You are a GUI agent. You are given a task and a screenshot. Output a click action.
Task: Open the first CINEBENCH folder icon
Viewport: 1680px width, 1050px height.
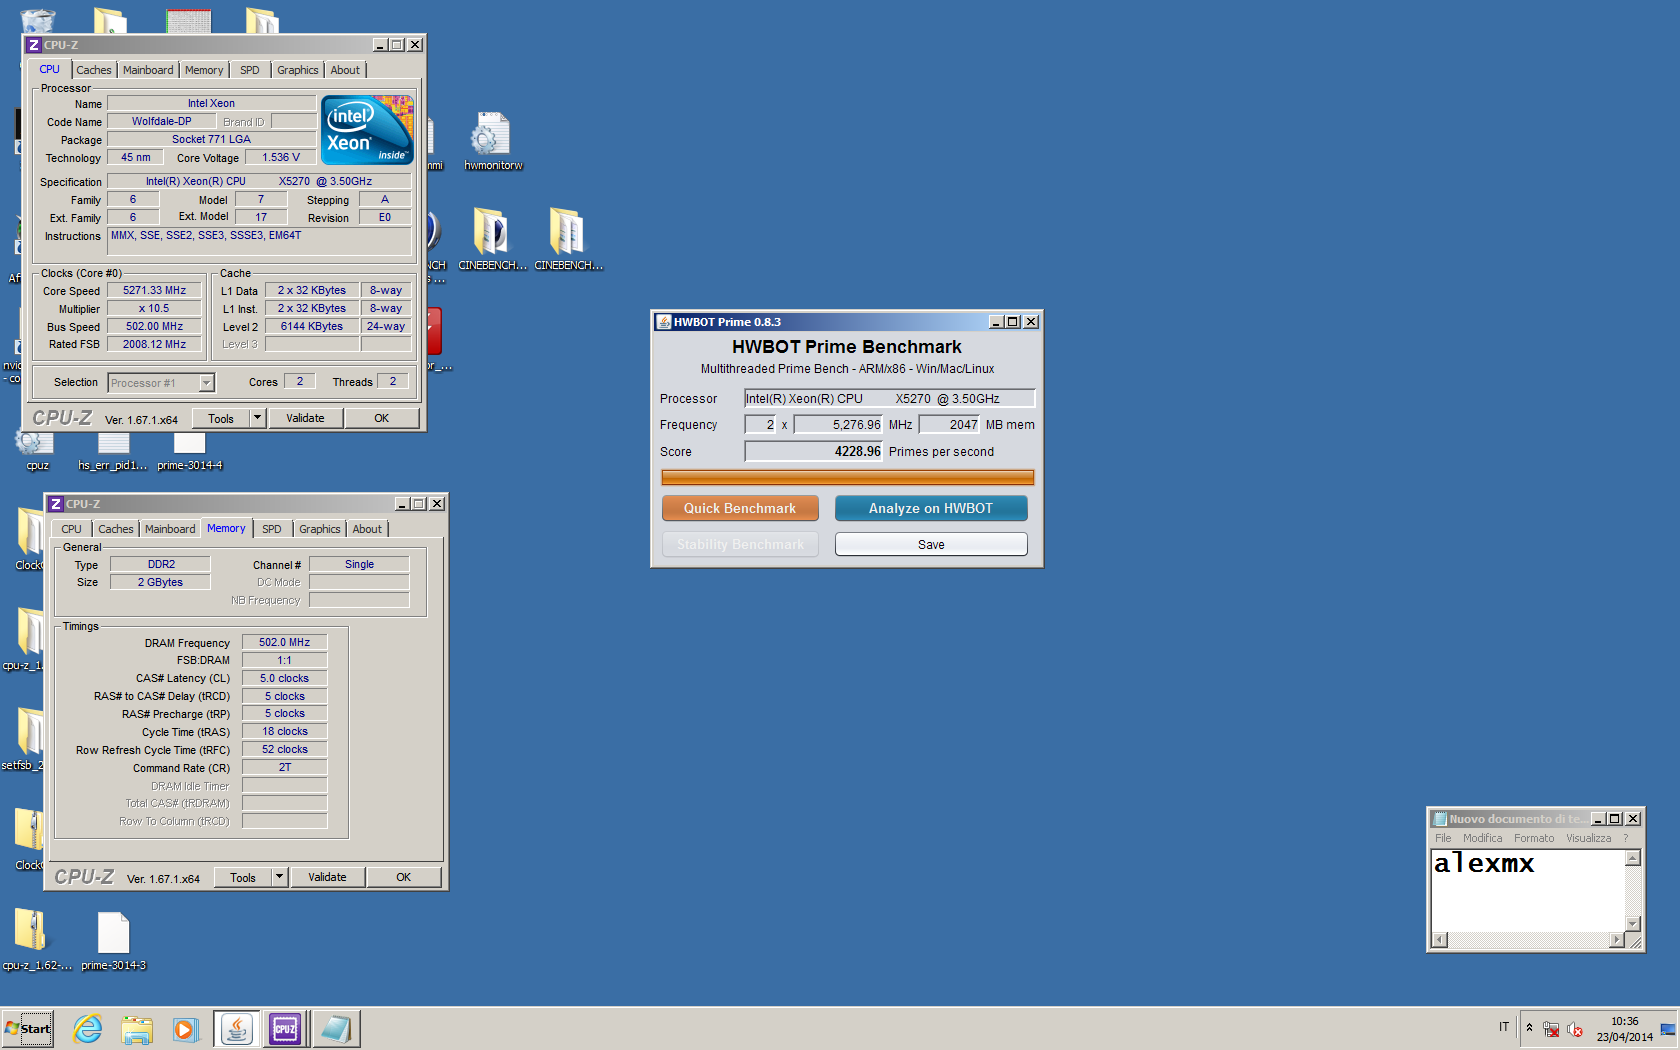click(x=491, y=239)
